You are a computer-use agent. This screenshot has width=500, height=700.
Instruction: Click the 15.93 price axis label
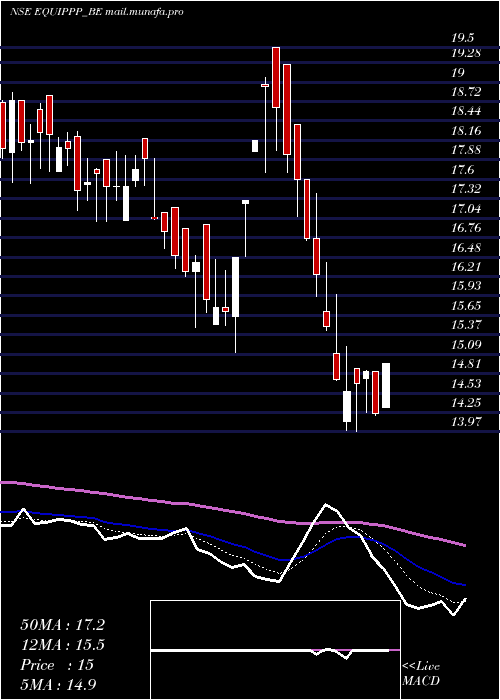click(466, 286)
